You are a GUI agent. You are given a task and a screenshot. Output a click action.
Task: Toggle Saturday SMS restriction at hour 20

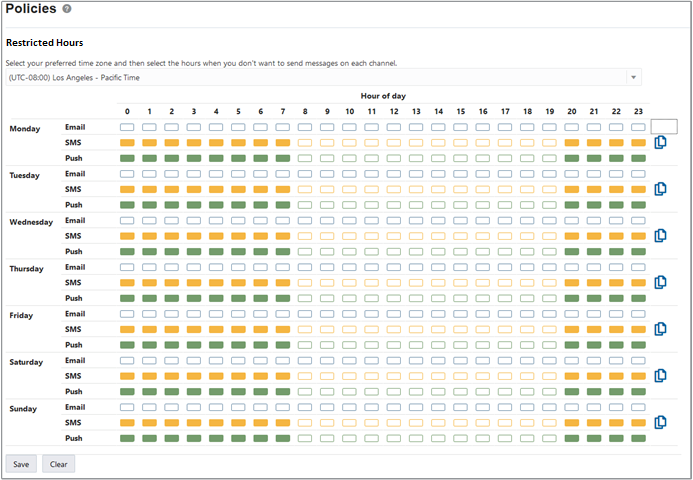(571, 376)
